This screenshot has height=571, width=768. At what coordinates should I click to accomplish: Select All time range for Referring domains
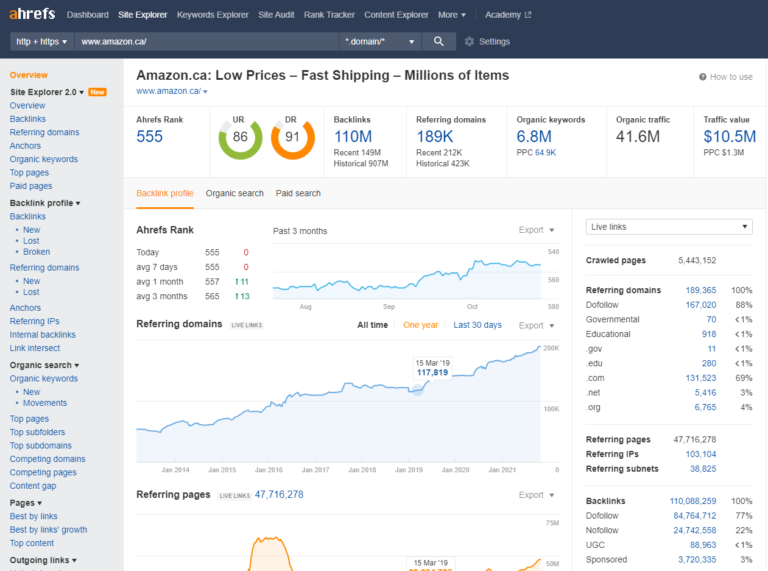(374, 325)
